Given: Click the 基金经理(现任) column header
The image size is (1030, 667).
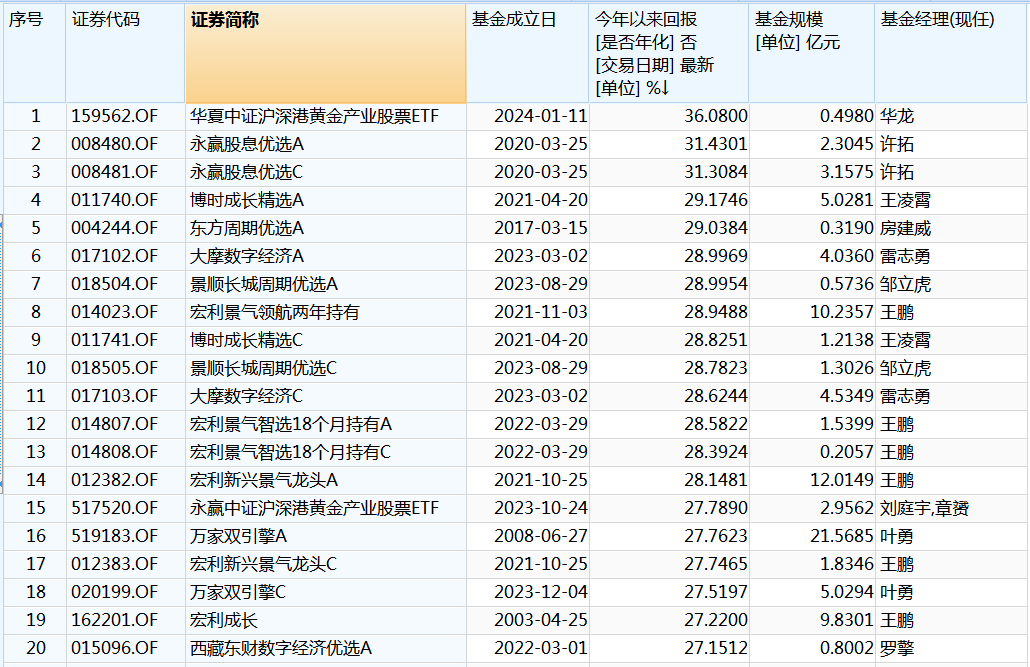Looking at the screenshot, I should pyautogui.click(x=950, y=54).
